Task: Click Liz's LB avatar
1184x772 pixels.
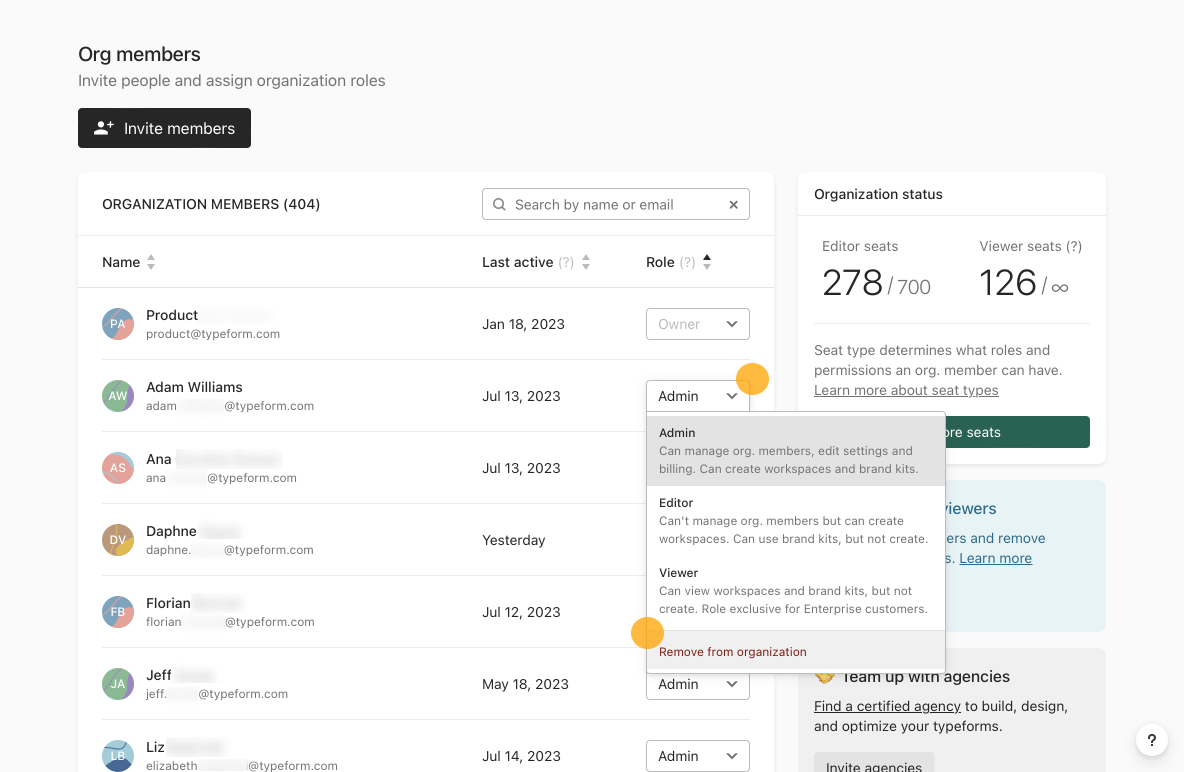Action: point(118,755)
